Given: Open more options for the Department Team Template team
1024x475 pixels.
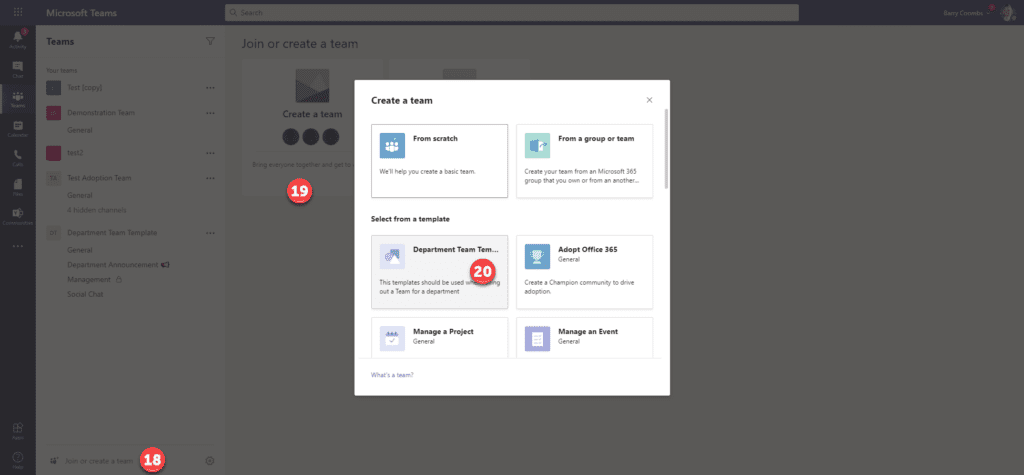Looking at the screenshot, I should coord(210,233).
